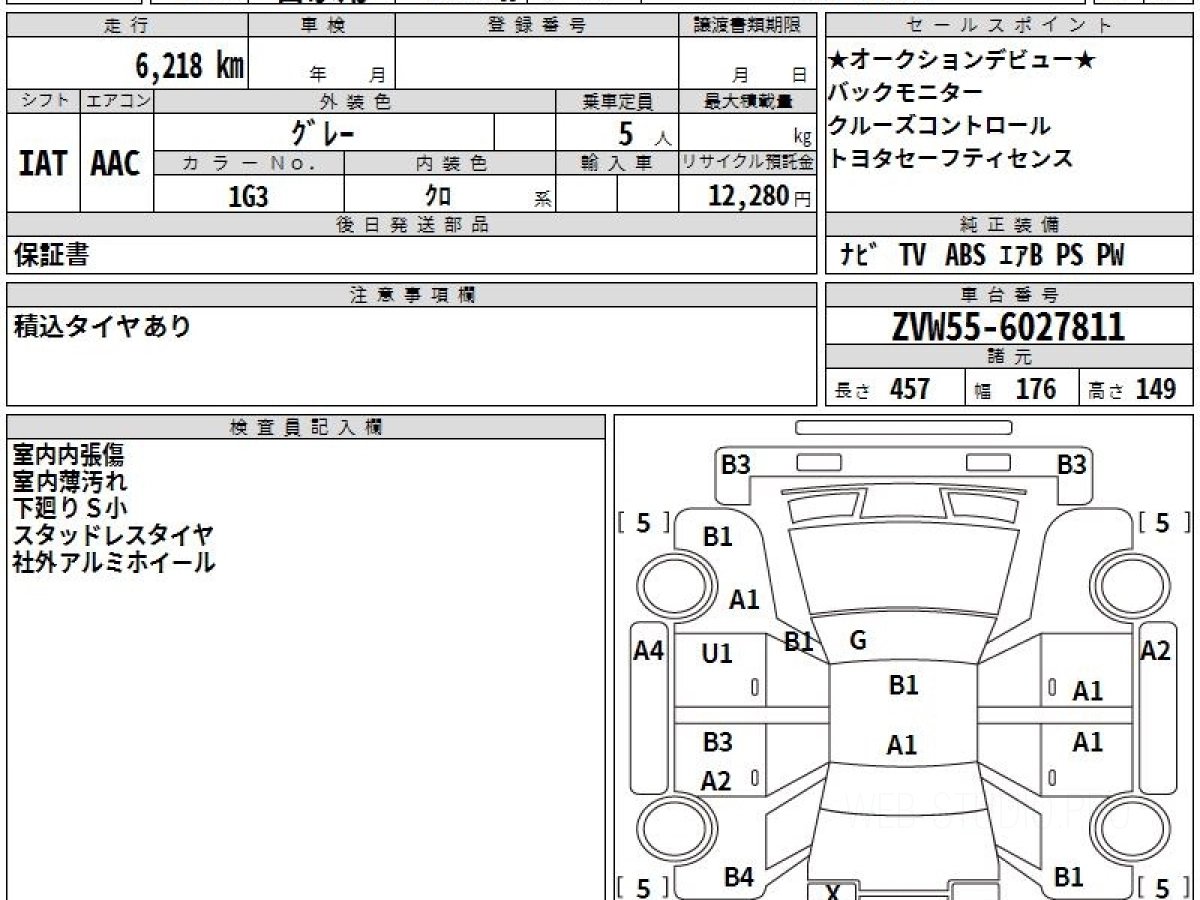The image size is (1200, 900).
Task: Select the 登録番号 header
Action: click(x=537, y=26)
